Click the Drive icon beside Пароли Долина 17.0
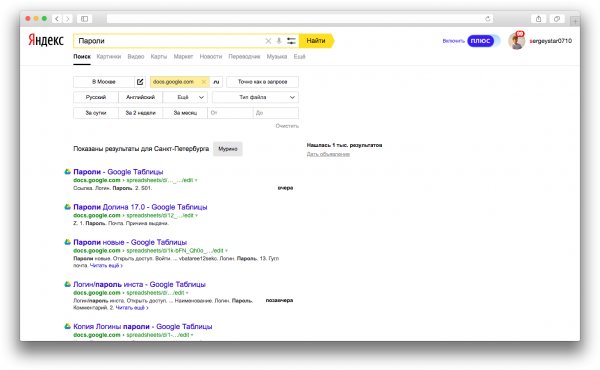This screenshot has width=600, height=370. [67, 207]
